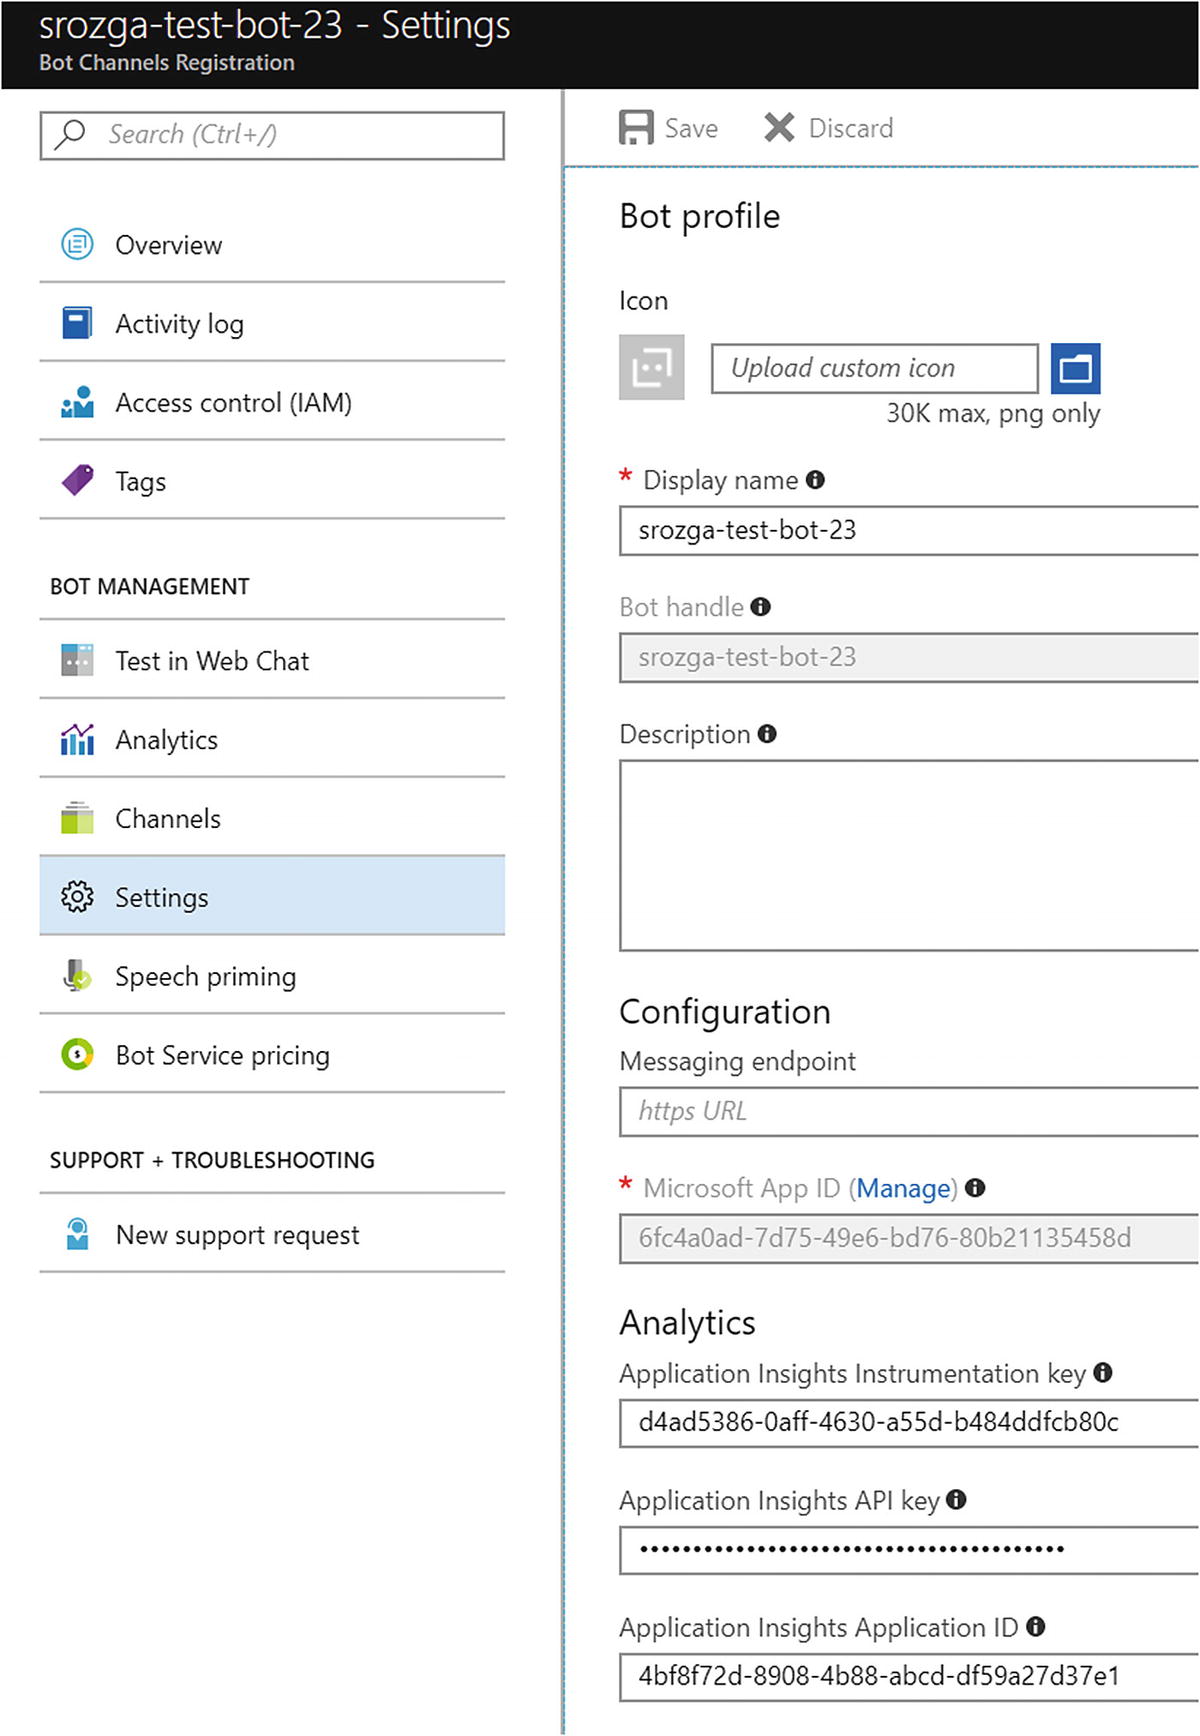This screenshot has height=1736, width=1200.
Task: Click the Discard X icon
Action: click(x=779, y=128)
